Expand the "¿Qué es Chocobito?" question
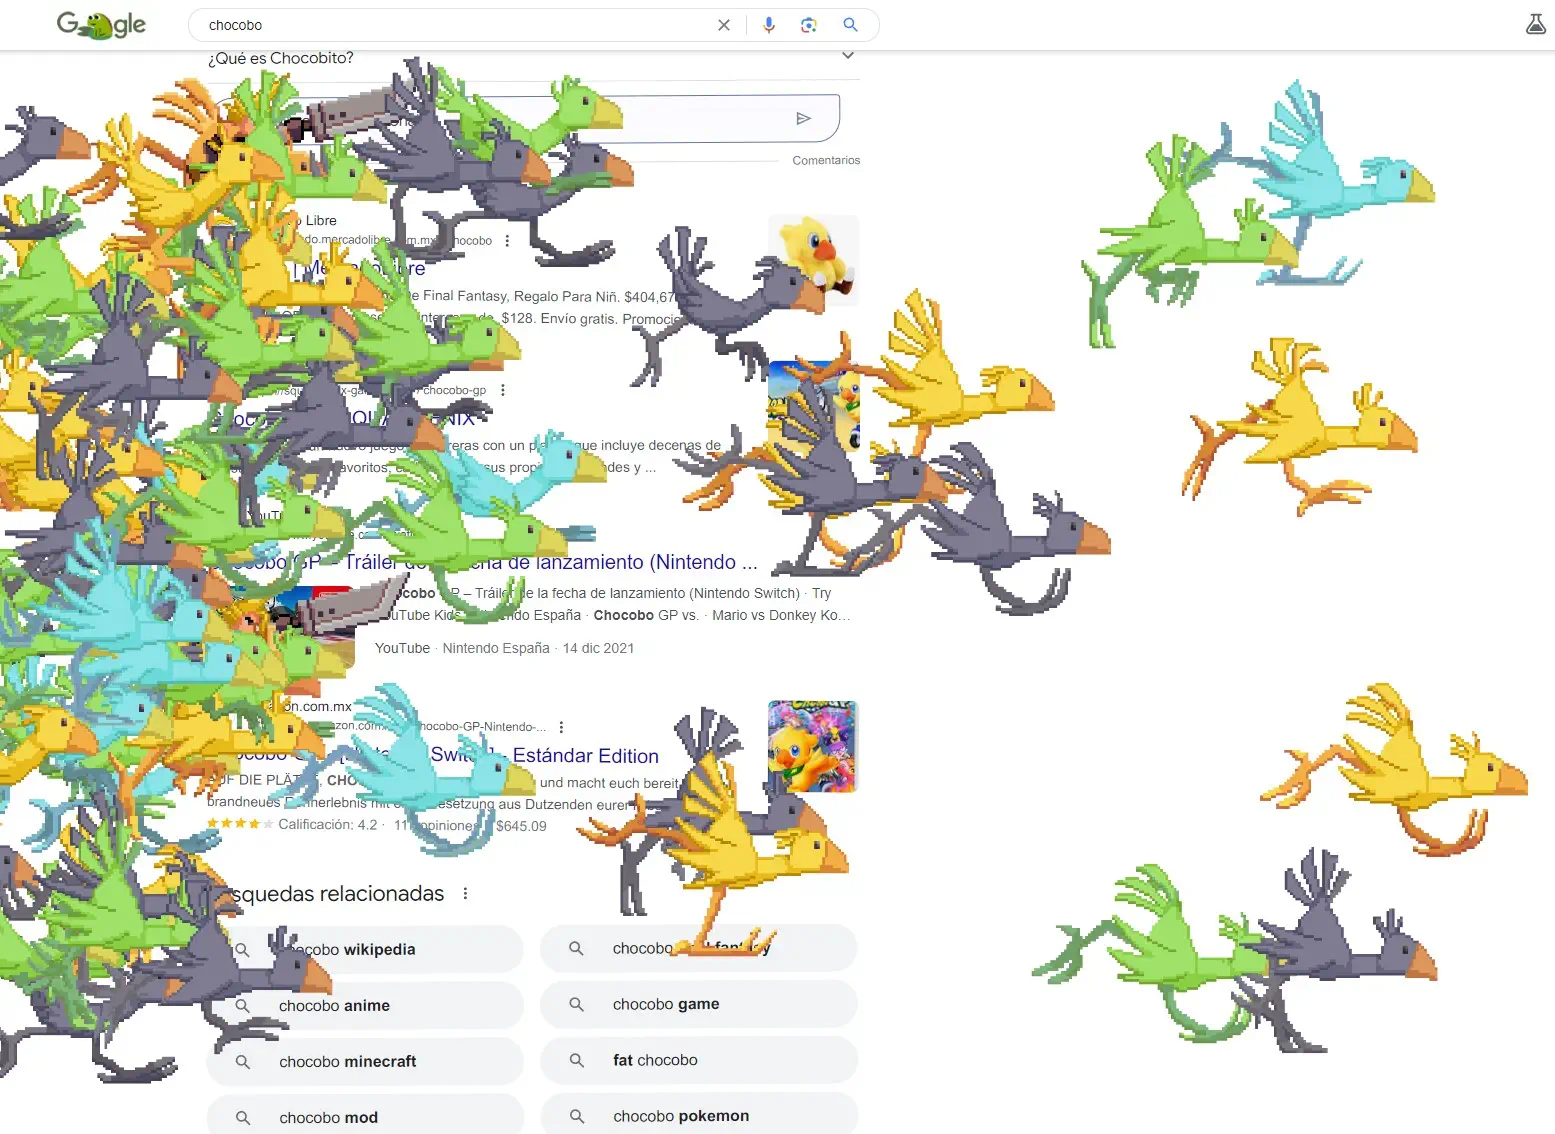Image resolution: width=1555 pixels, height=1134 pixels. [847, 57]
